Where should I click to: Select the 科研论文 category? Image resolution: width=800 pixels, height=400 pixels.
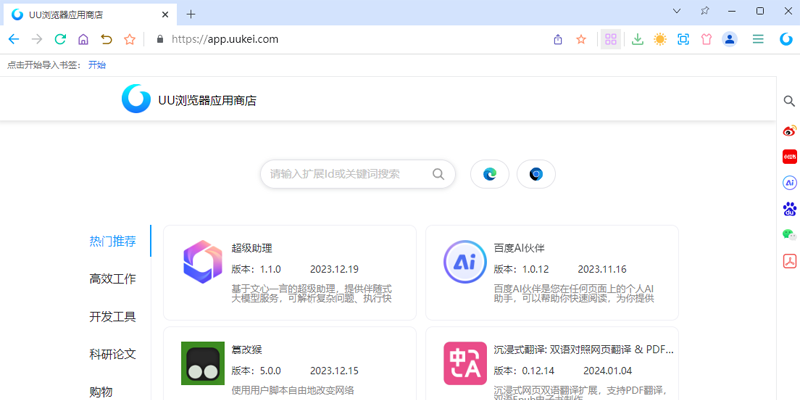[113, 354]
